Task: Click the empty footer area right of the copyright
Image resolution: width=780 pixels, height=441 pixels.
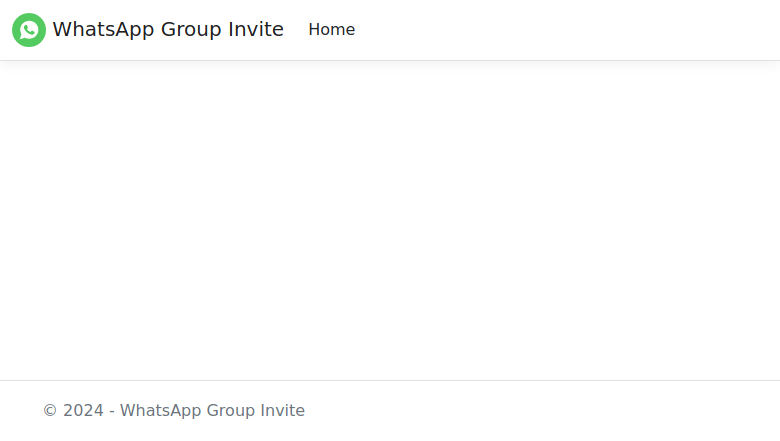Action: pyautogui.click(x=542, y=411)
